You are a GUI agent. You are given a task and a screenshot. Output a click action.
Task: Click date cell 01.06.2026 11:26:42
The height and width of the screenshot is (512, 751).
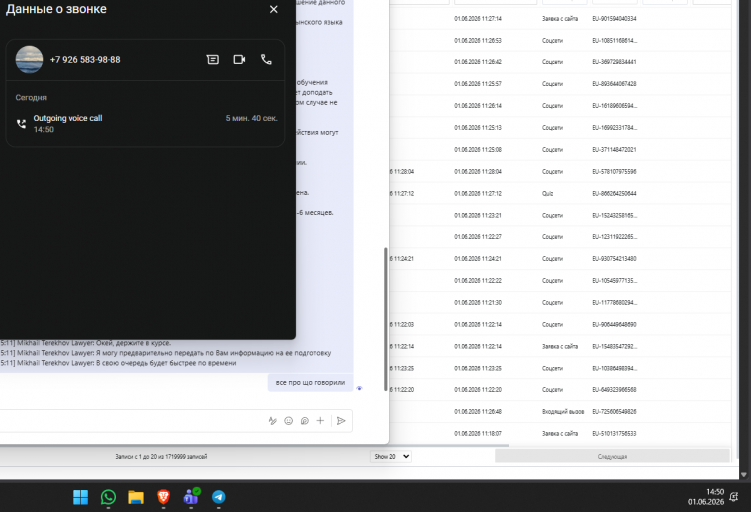(478, 62)
